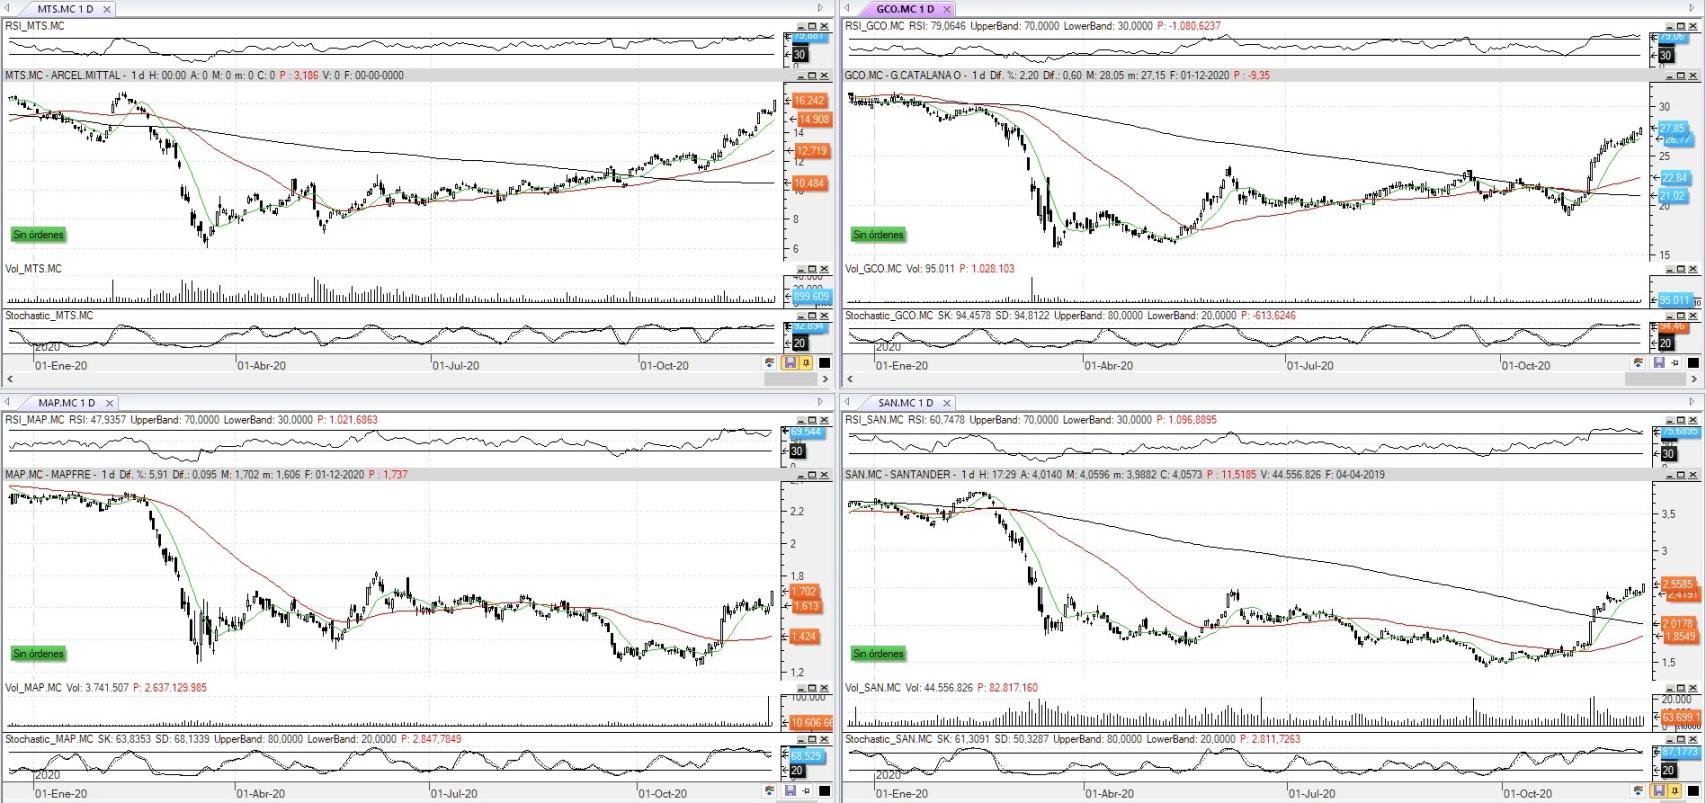Click the right tab-scroll arrow above the MTS.MC panel
Viewport: 1706px width, 803px height.
click(x=821, y=9)
